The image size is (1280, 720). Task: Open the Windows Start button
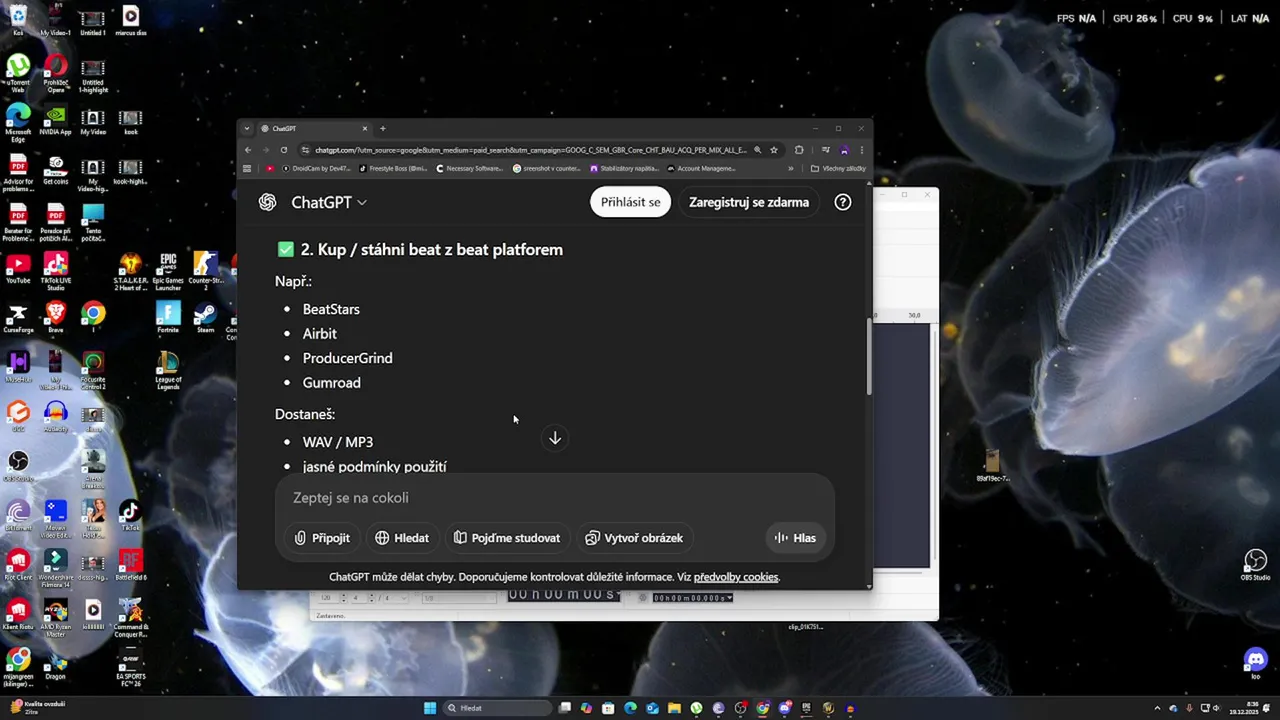click(x=430, y=708)
